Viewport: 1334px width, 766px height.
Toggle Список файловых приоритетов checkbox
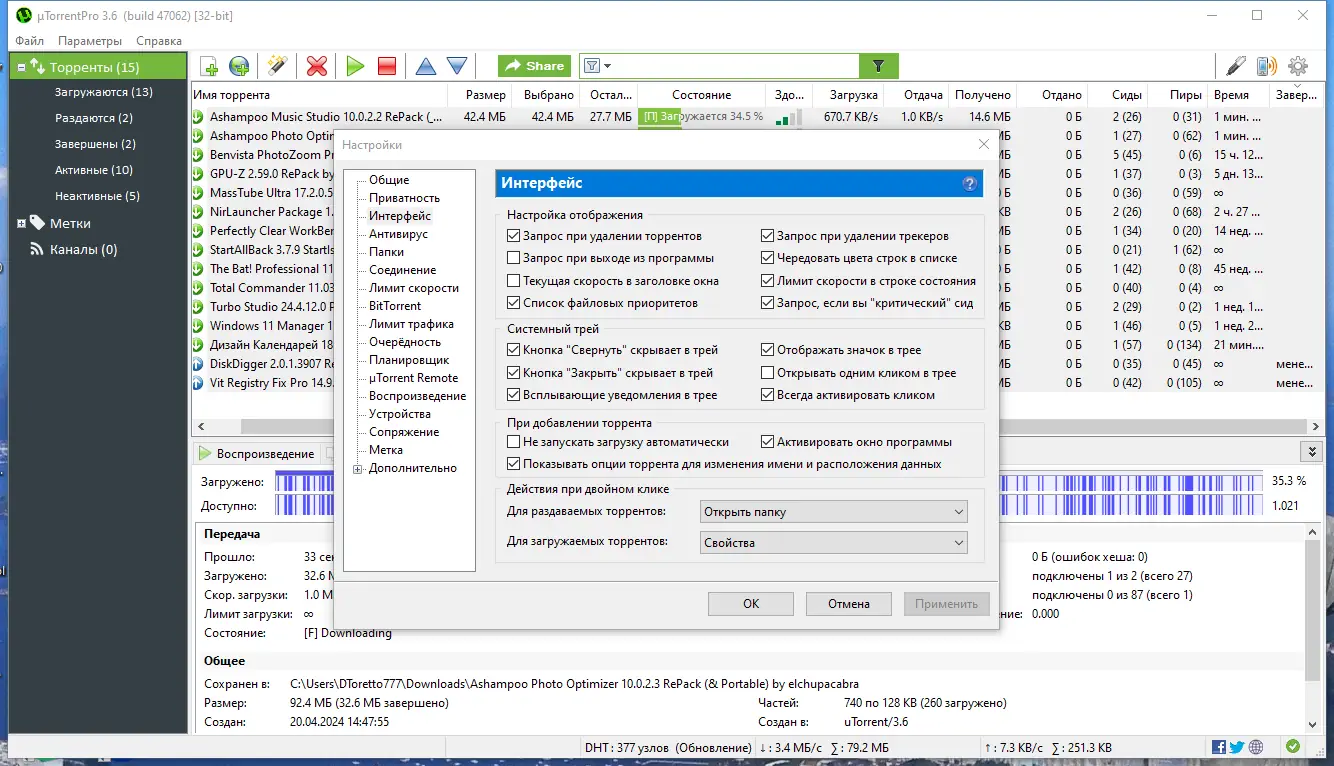[514, 303]
